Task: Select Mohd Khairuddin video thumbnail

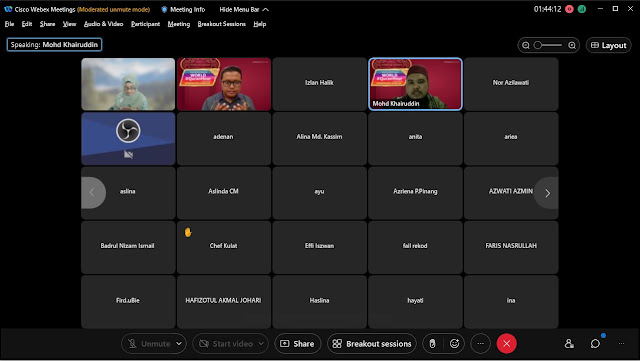Action: (416, 84)
